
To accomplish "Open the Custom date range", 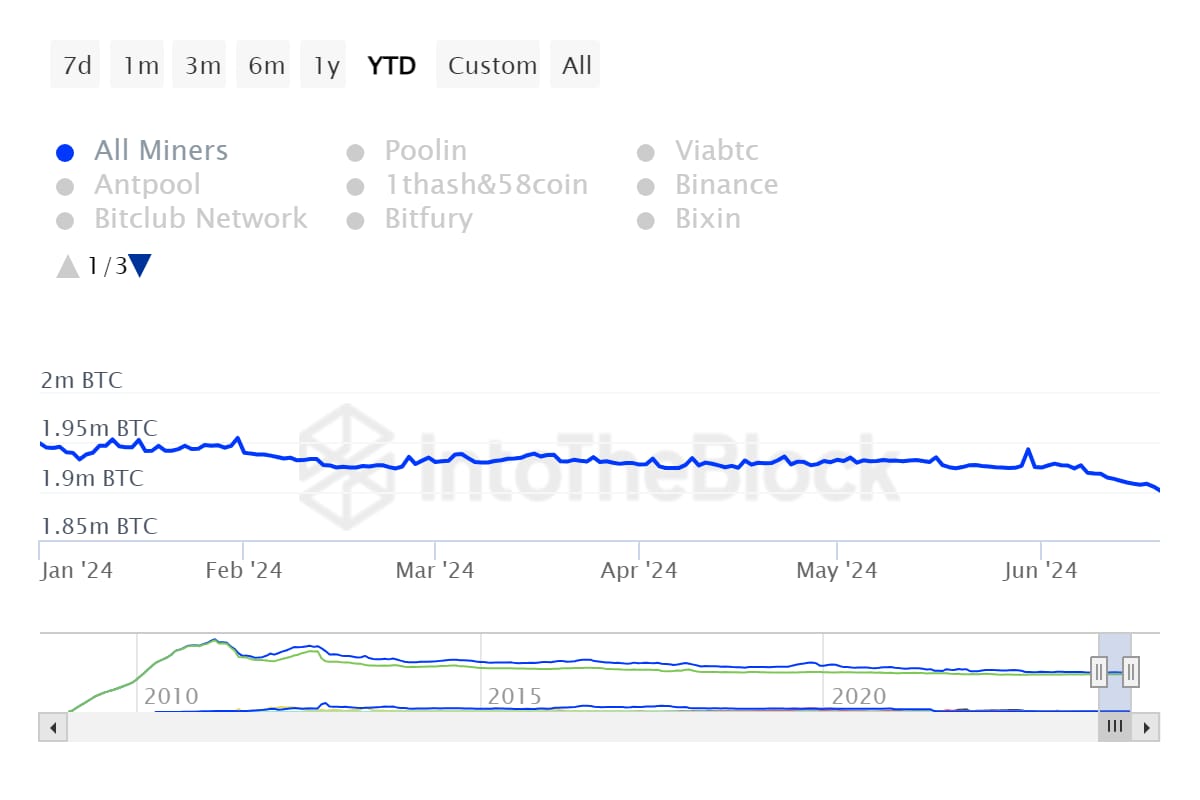I will [492, 66].
